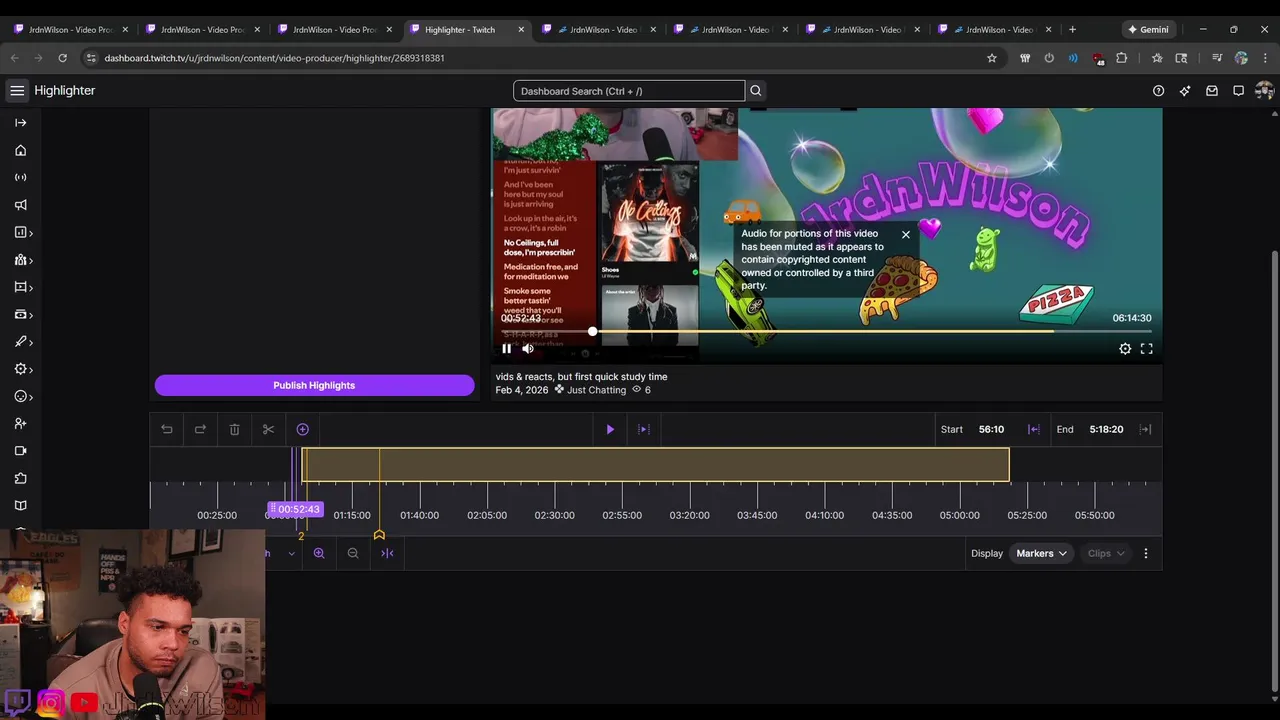
Task: Open the puzzle-piece Extensions sidebar icon
Action: 20,478
